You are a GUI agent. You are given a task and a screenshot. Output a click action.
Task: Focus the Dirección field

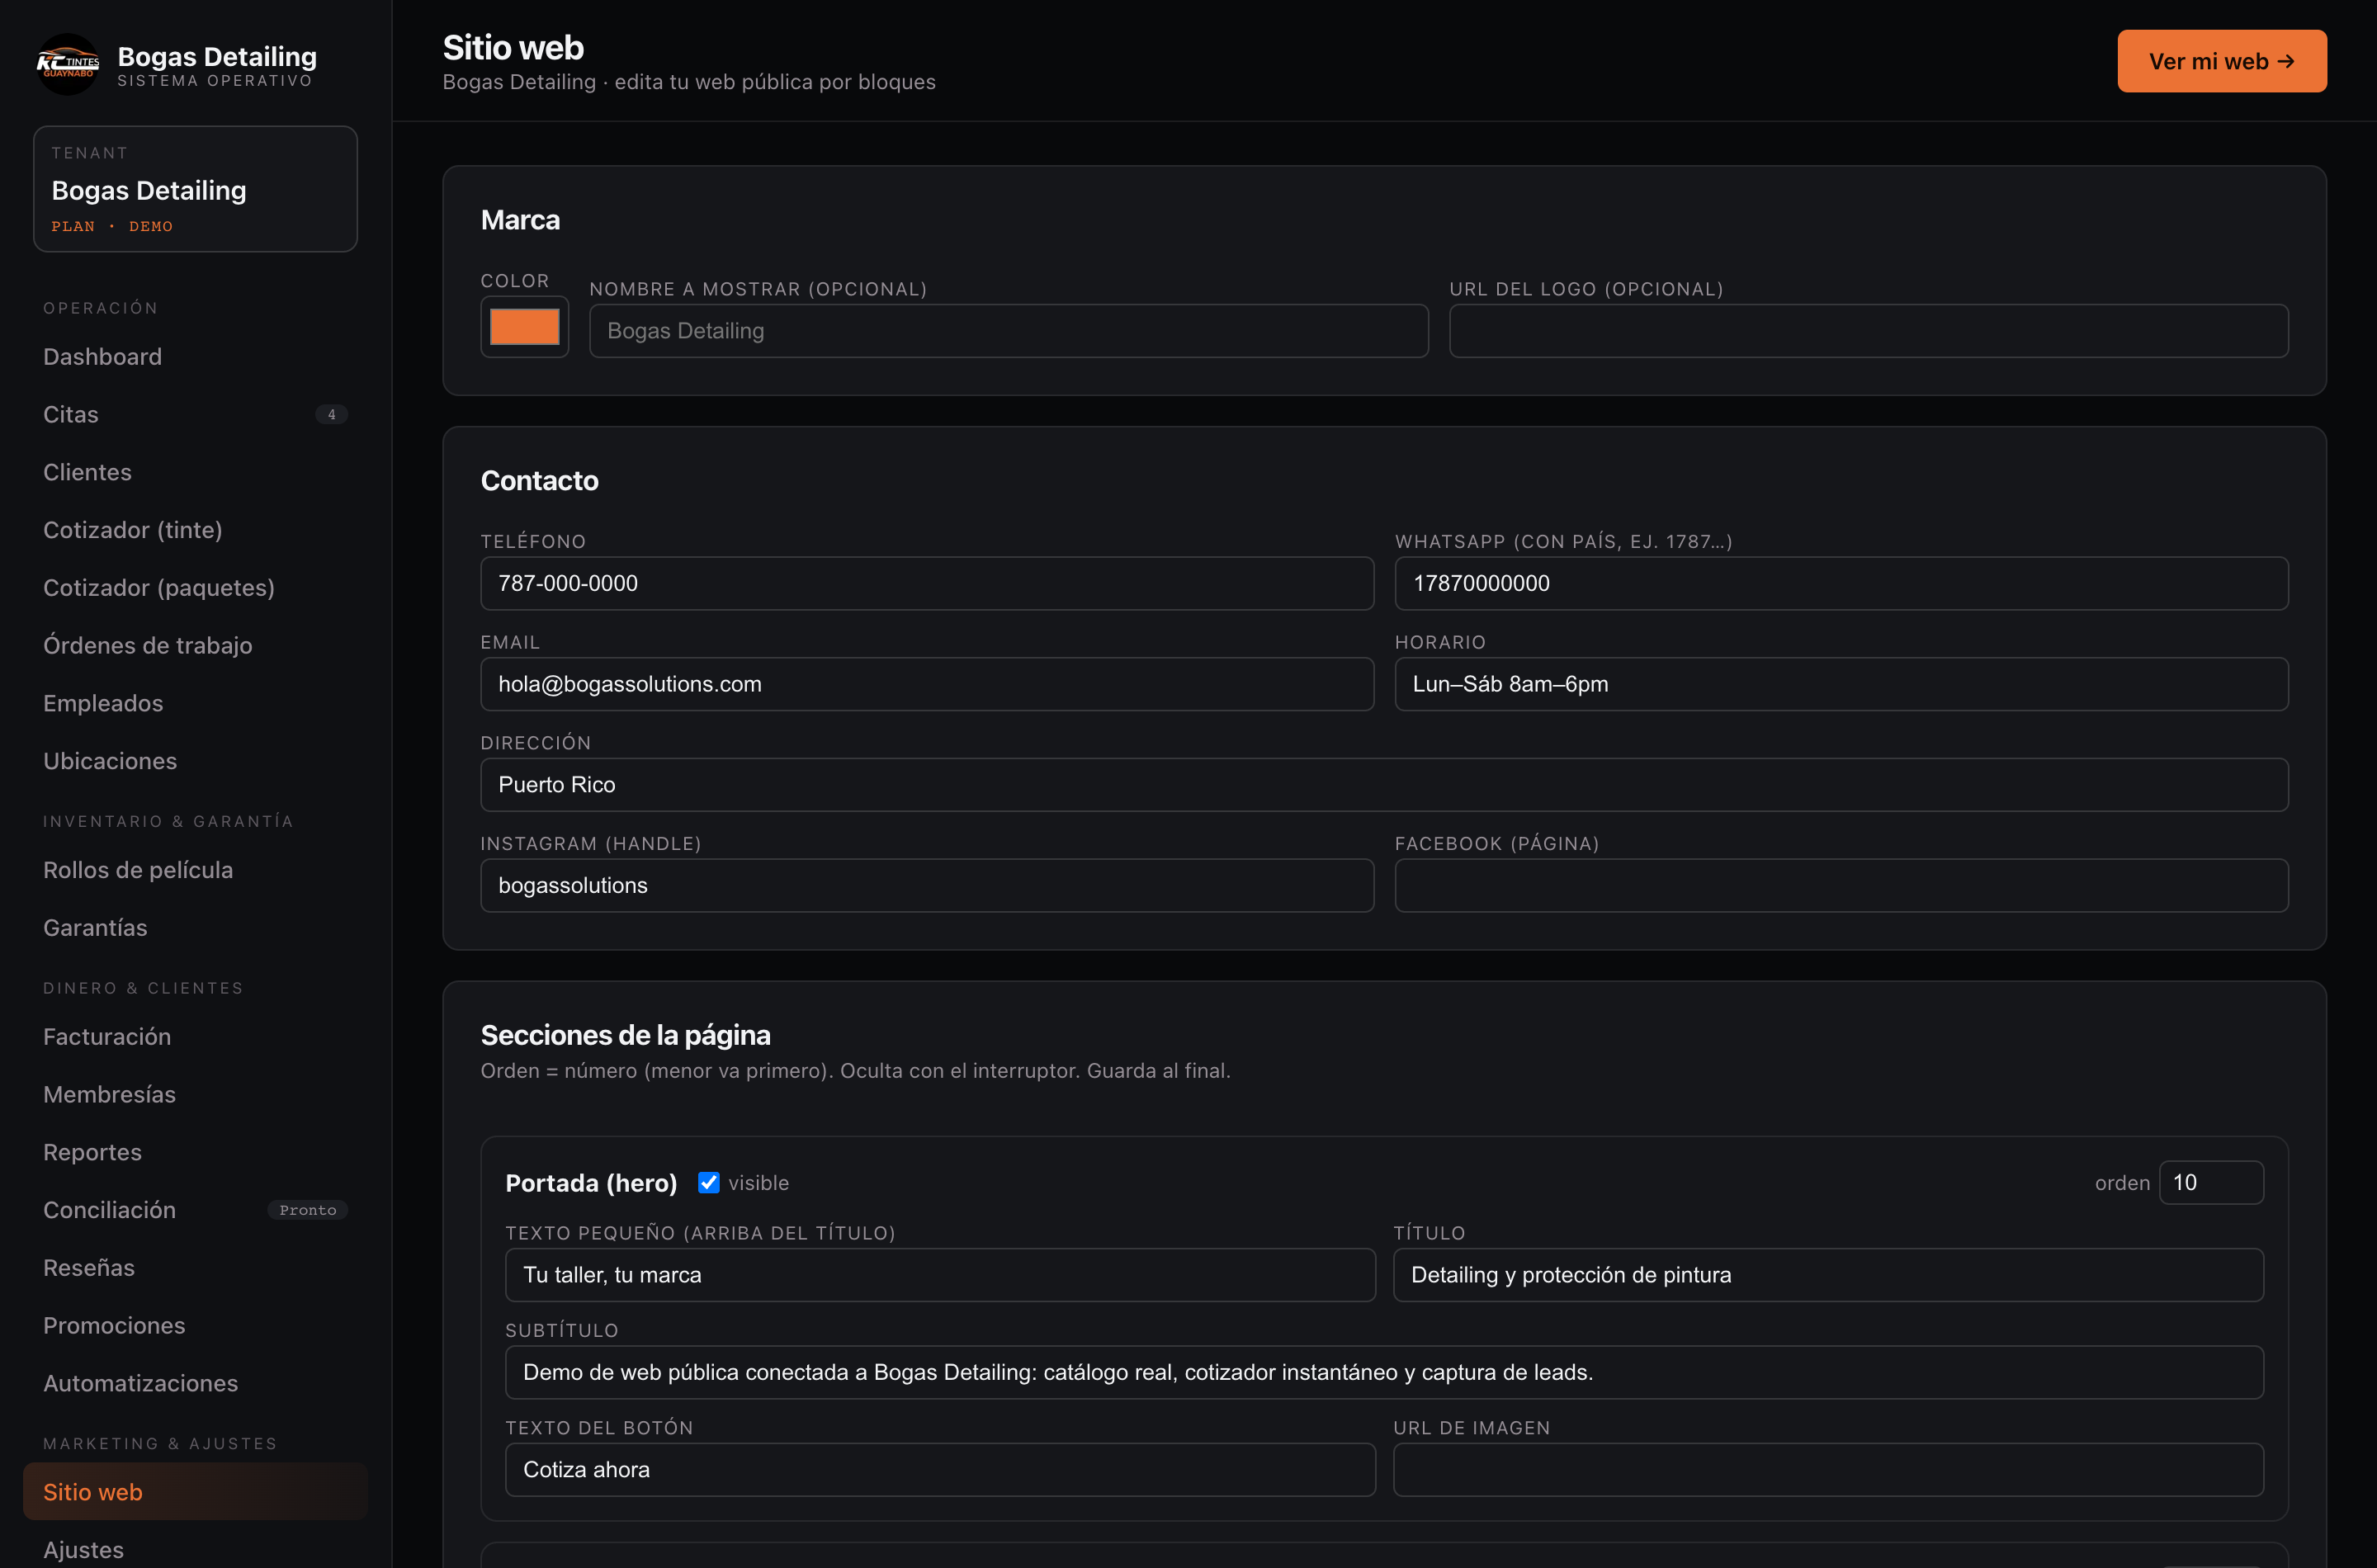(1384, 785)
